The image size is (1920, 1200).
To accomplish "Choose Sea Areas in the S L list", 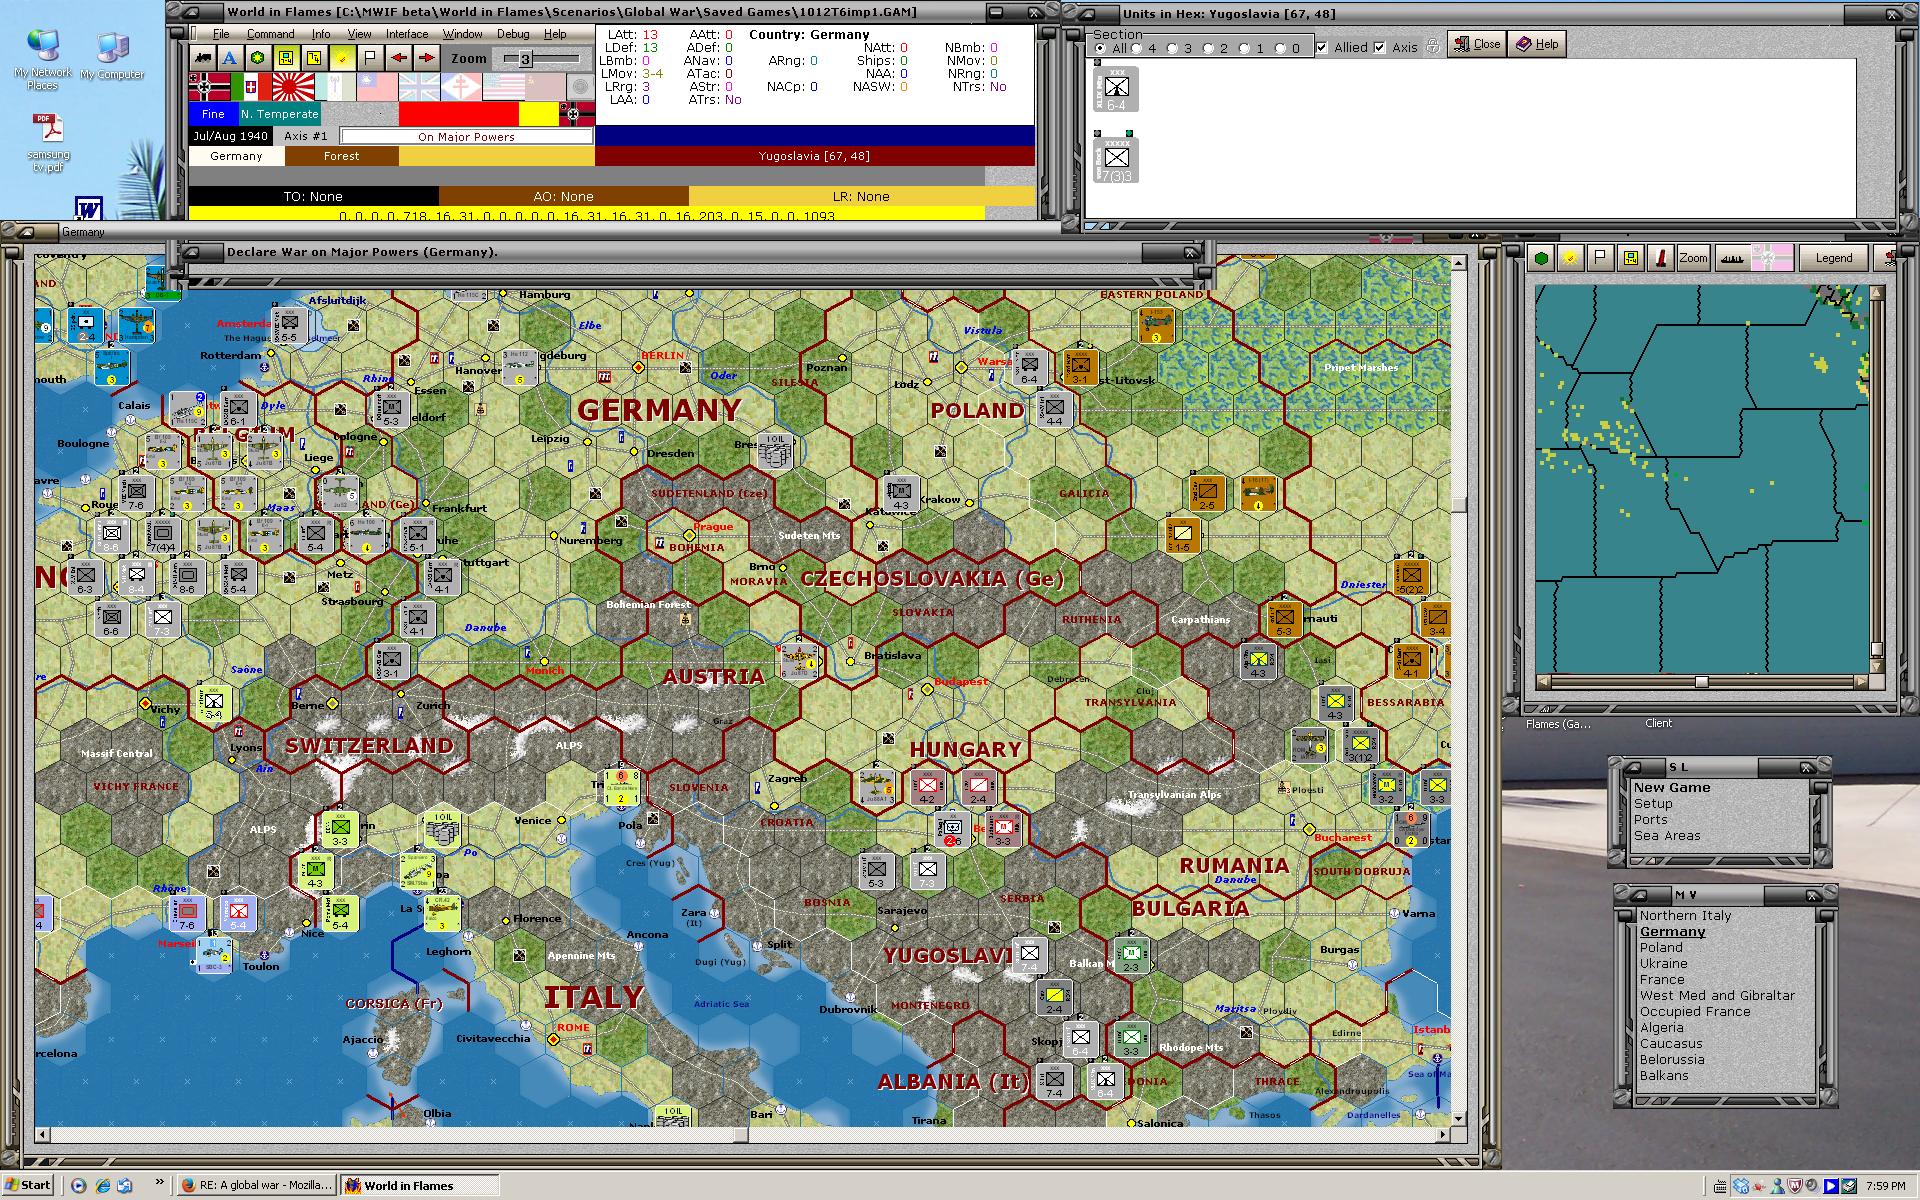I will pos(1667,836).
